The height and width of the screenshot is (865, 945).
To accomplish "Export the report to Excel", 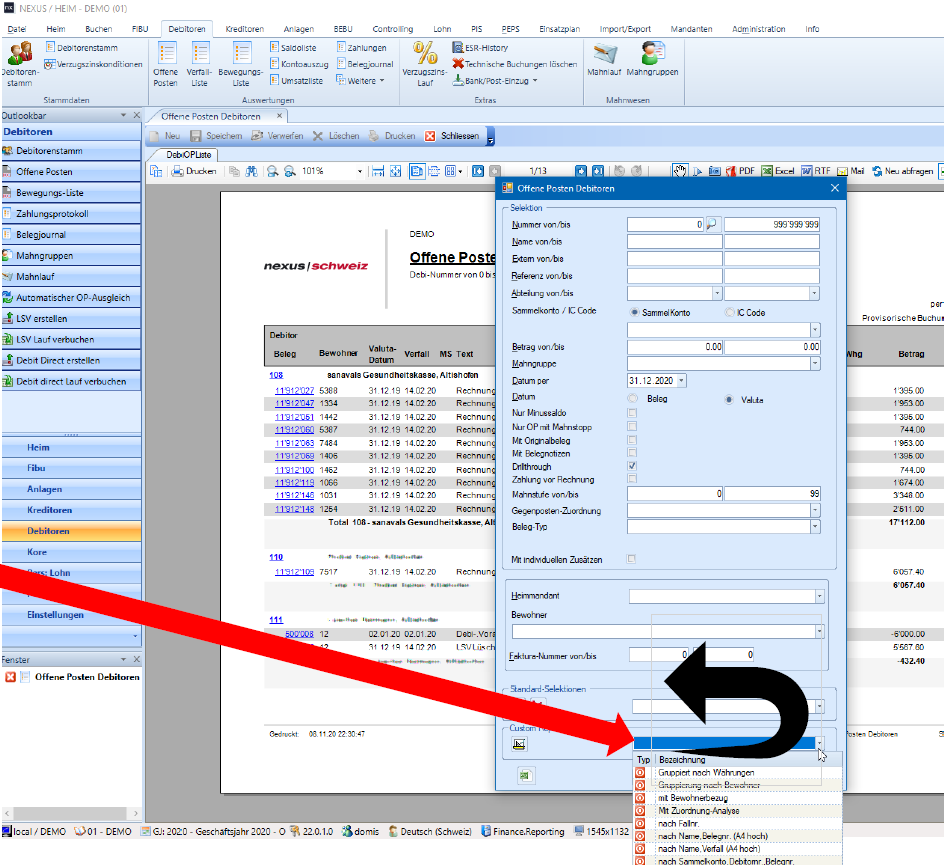I will 777,171.
